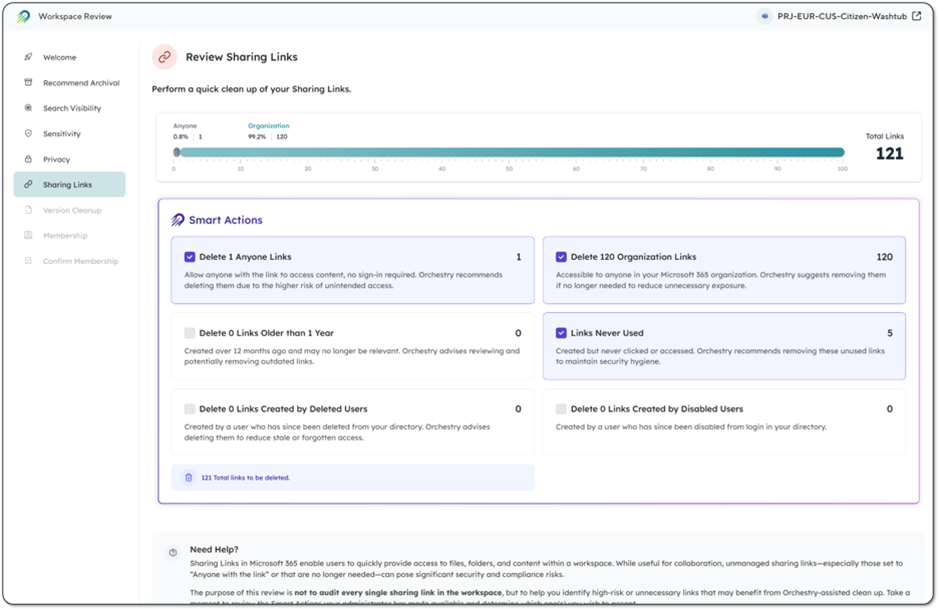The height and width of the screenshot is (609, 938).
Task: Open the Sharing Links sidebar item
Action: pos(68,185)
